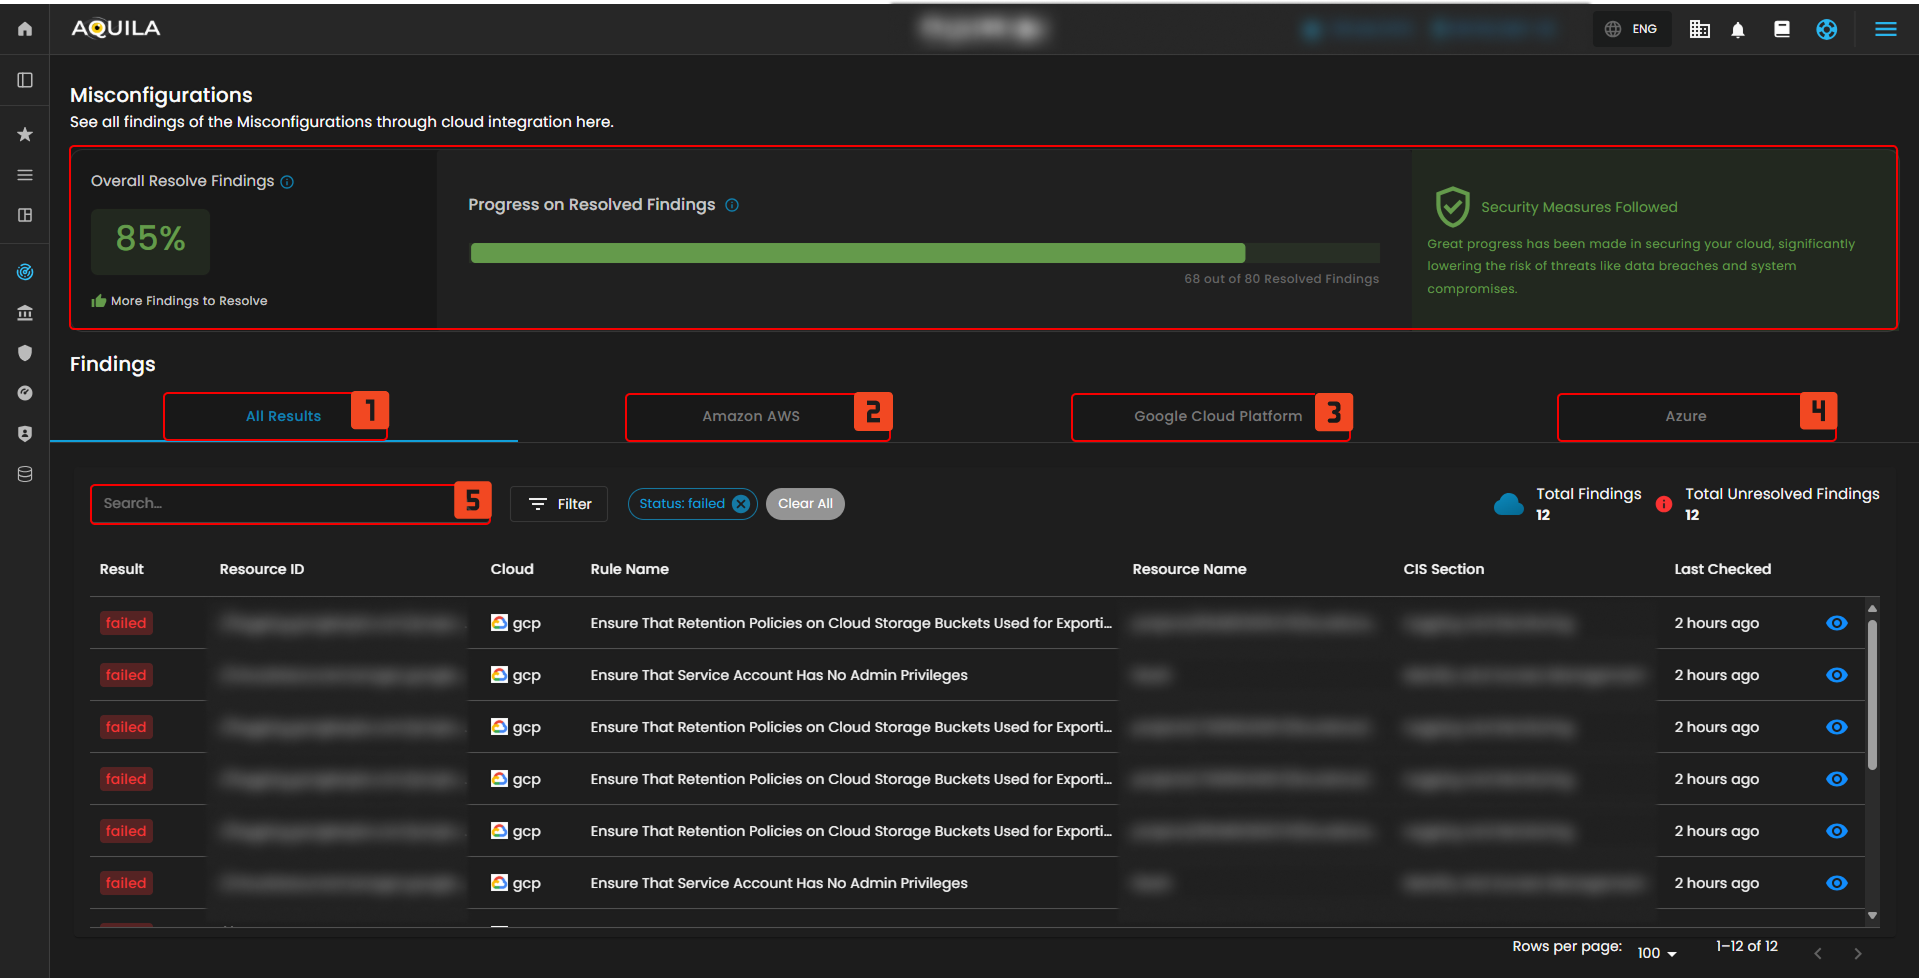The height and width of the screenshot is (978, 1919).
Task: Open the Rows per page dropdown
Action: click(x=1657, y=953)
